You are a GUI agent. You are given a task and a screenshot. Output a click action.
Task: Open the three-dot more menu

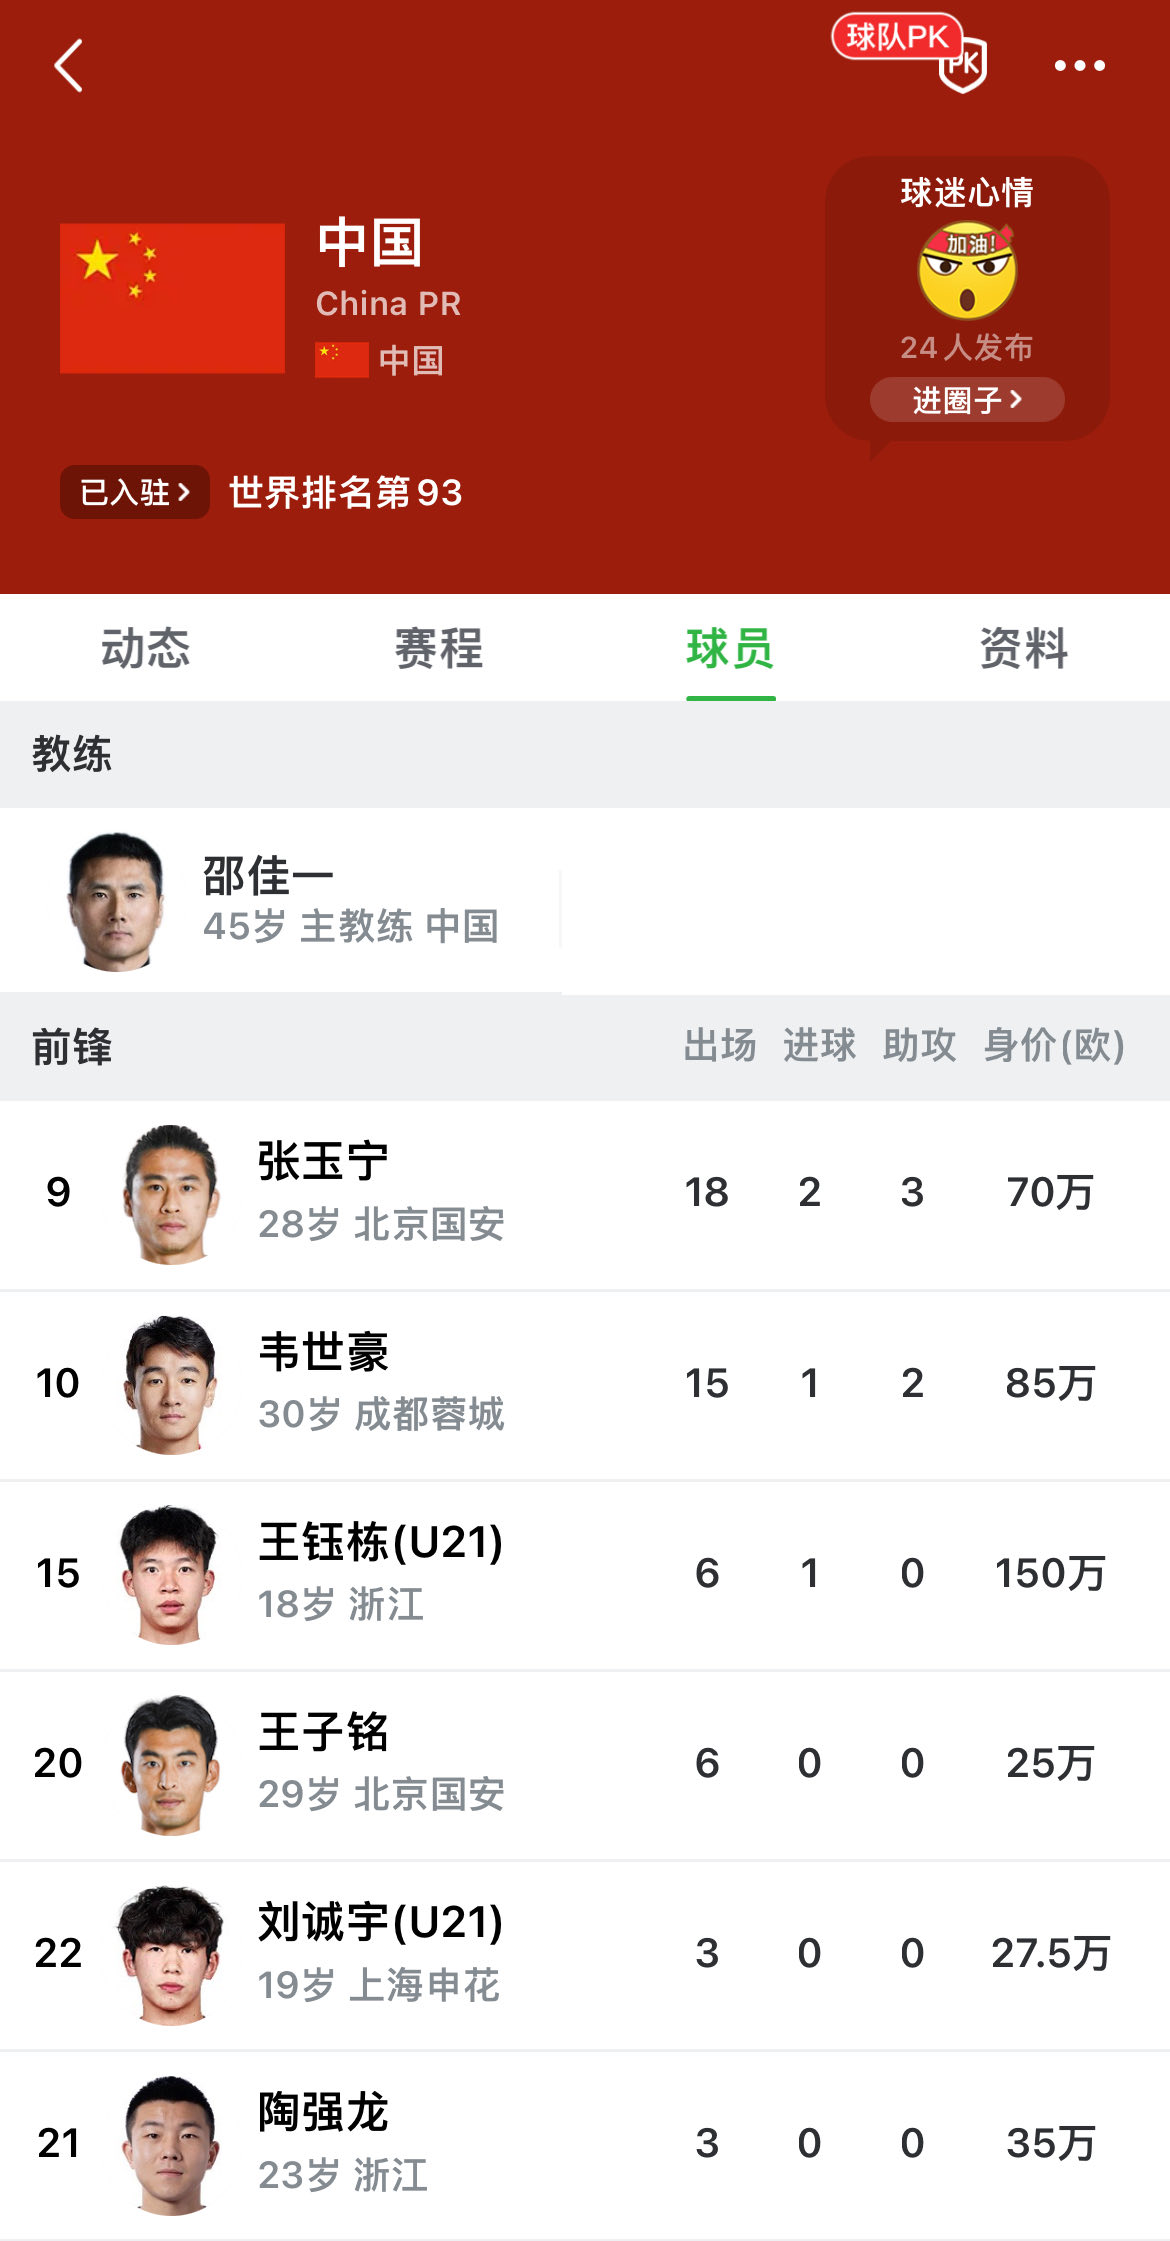pyautogui.click(x=1079, y=66)
